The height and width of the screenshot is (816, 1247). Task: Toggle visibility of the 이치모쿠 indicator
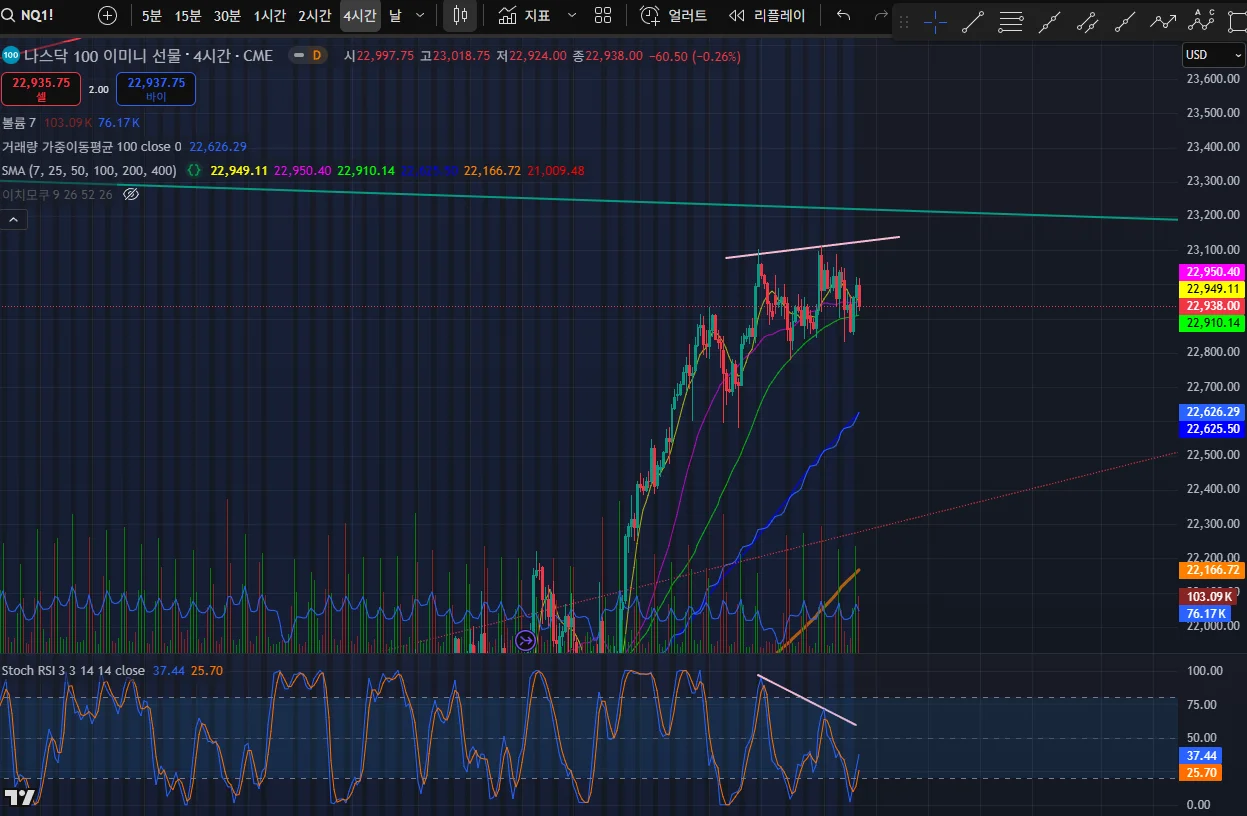tap(131, 194)
